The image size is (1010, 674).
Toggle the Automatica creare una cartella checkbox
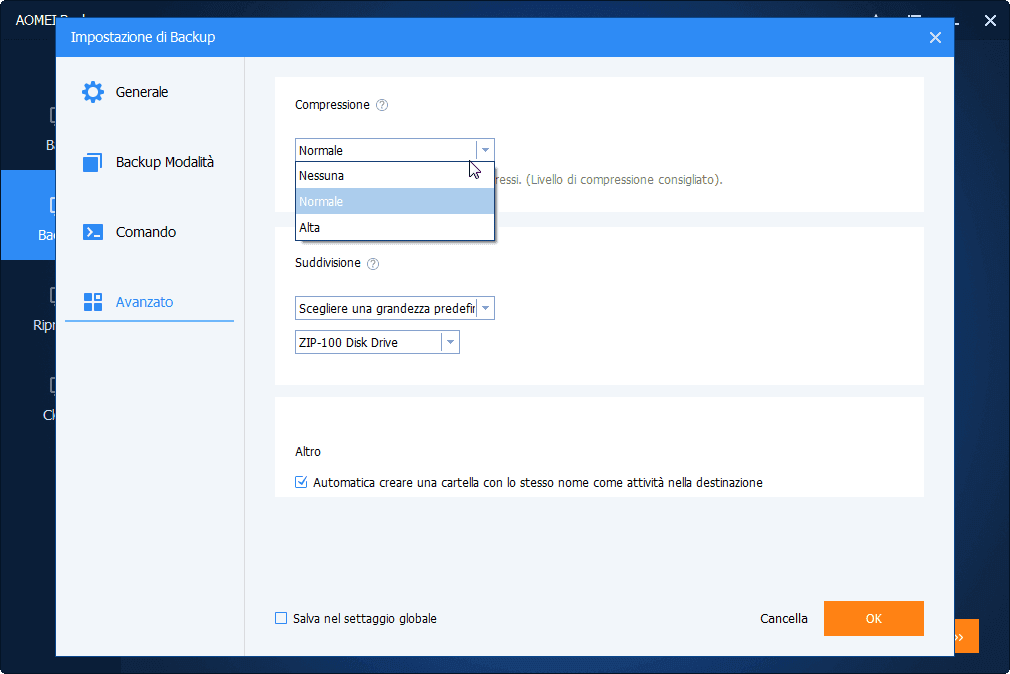[x=301, y=482]
